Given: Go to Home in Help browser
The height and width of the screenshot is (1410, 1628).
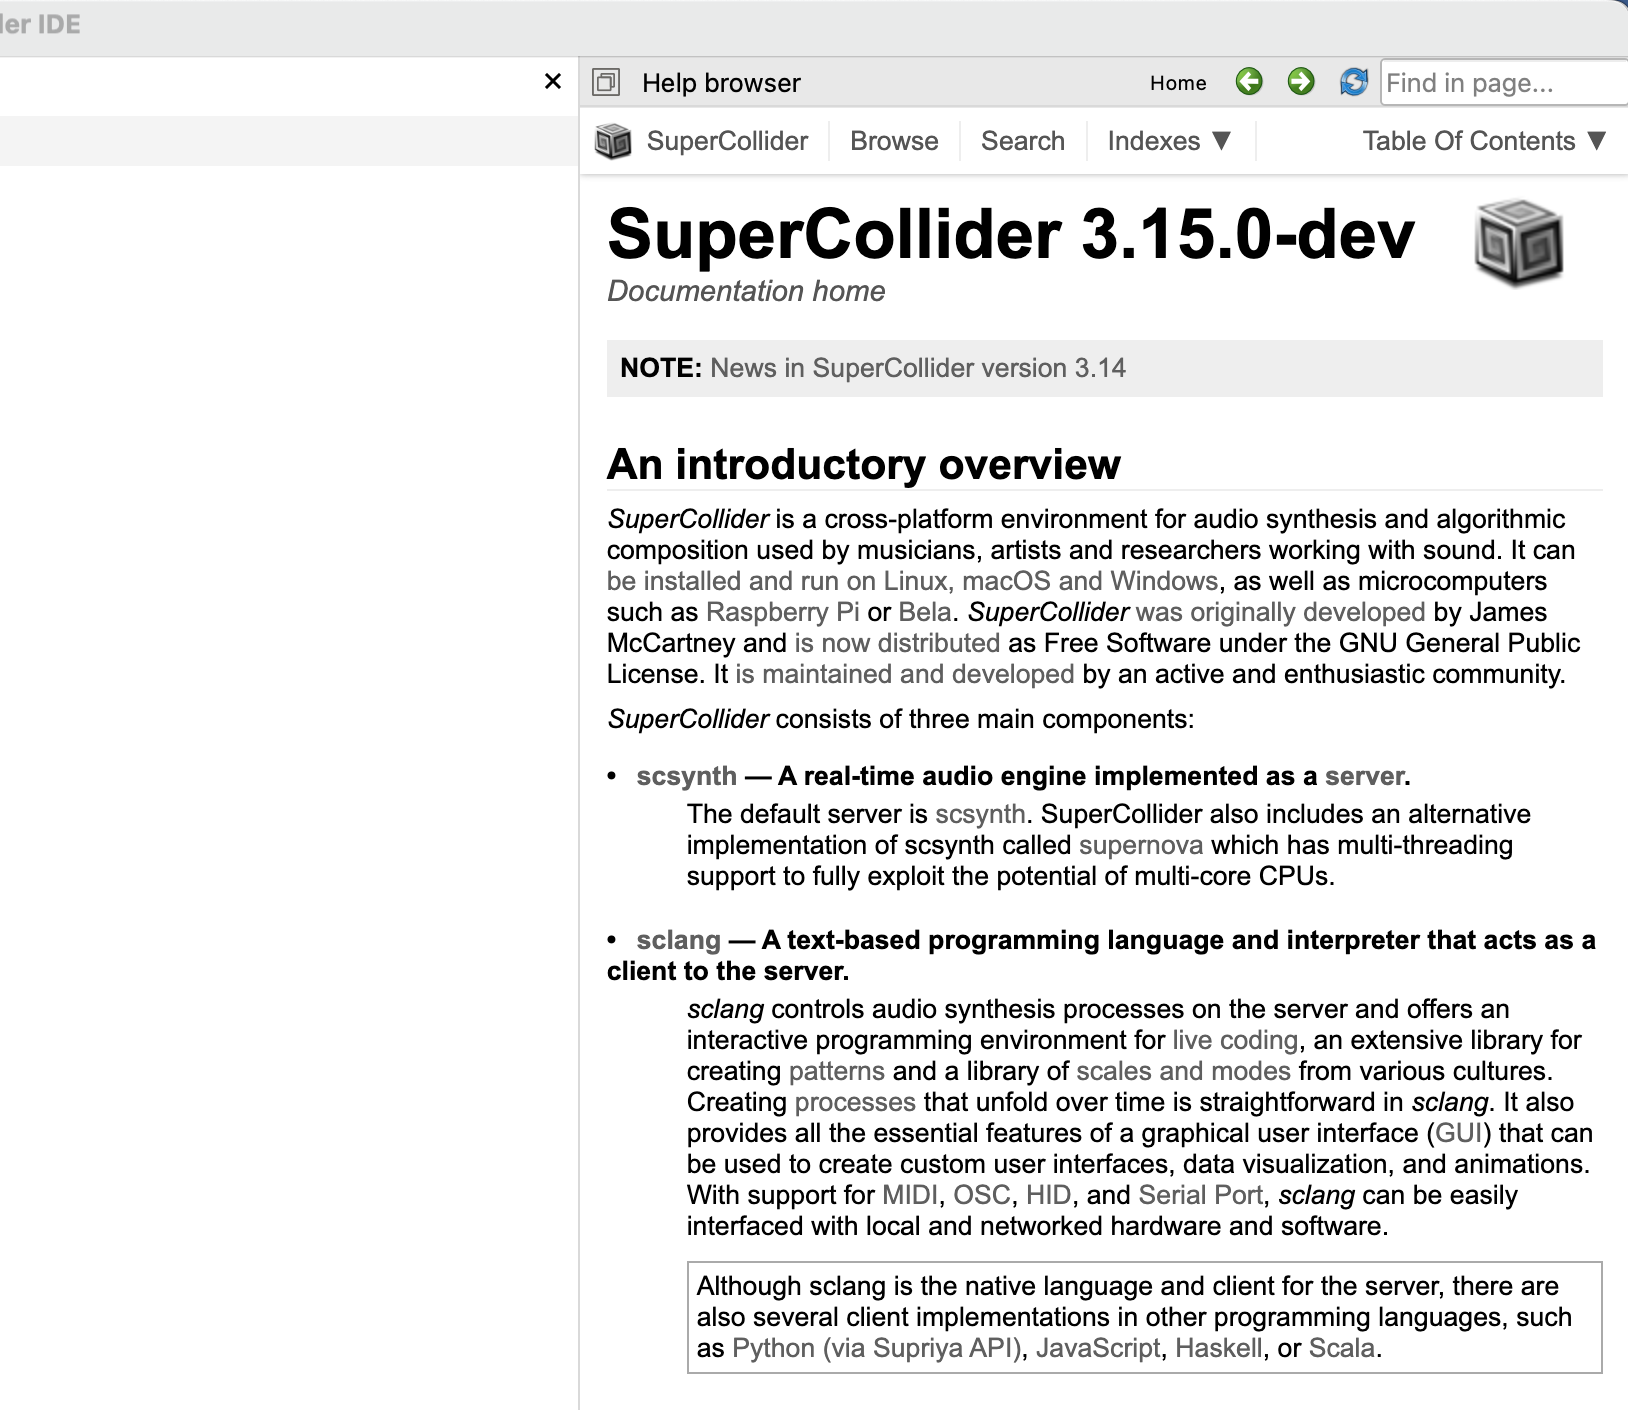Looking at the screenshot, I should click(x=1178, y=83).
